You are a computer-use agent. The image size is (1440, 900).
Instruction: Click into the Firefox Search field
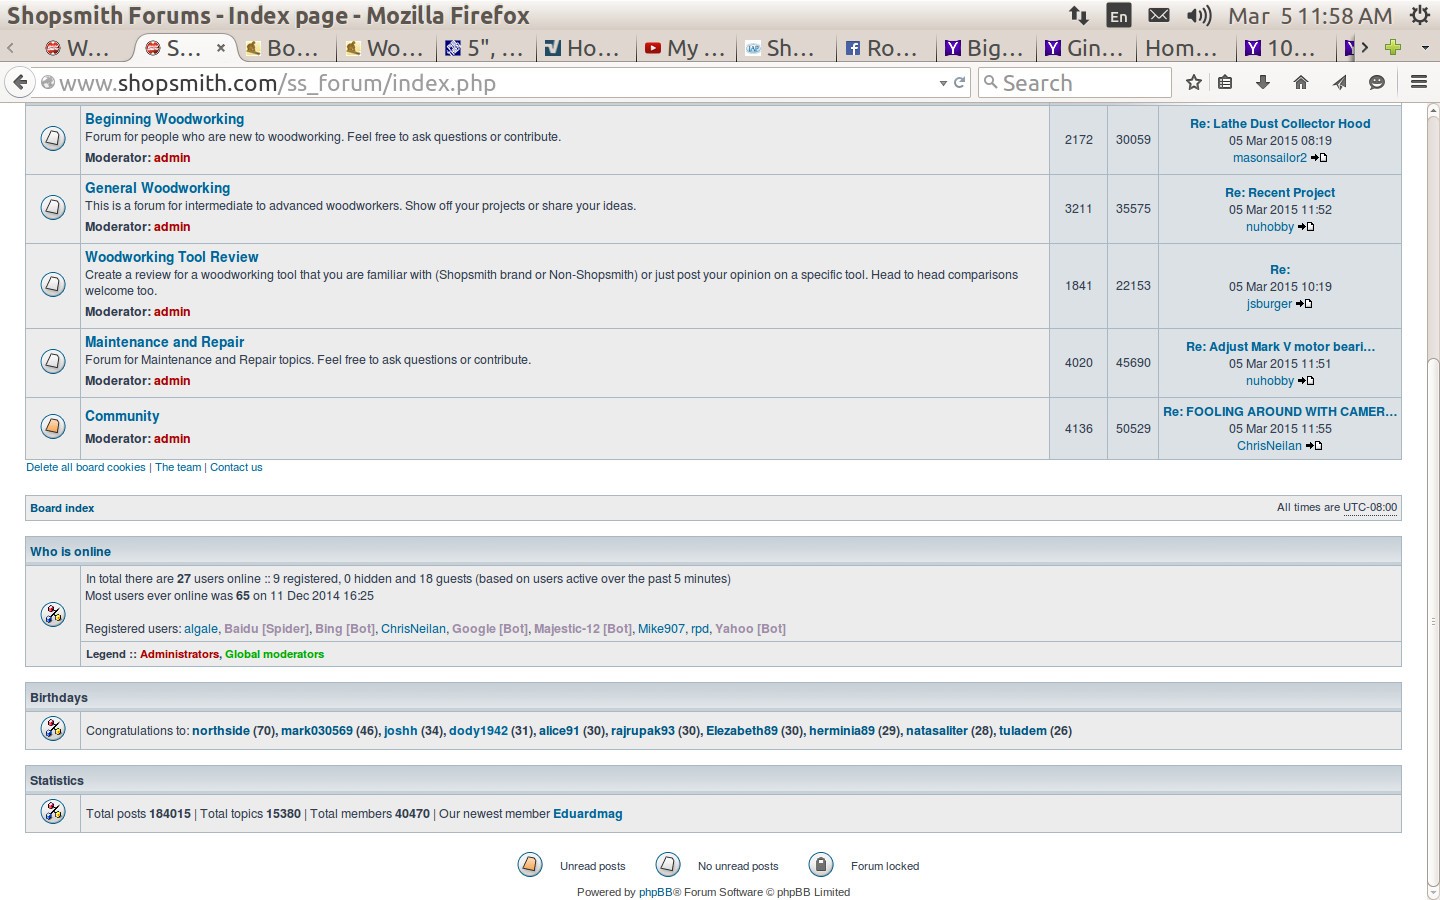tap(1075, 83)
